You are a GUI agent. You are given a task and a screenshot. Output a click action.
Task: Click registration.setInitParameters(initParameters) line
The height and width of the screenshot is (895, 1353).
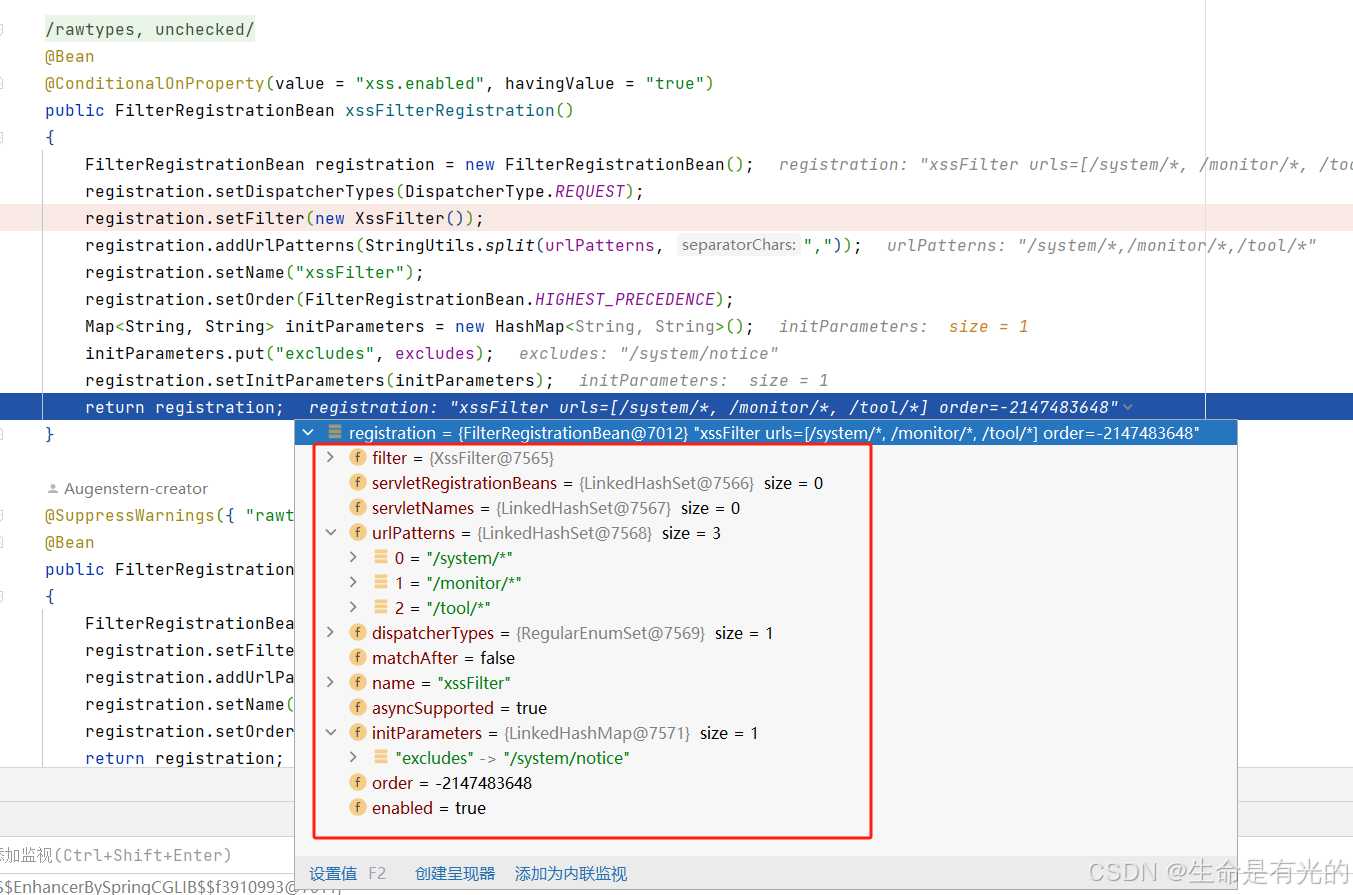coord(320,380)
